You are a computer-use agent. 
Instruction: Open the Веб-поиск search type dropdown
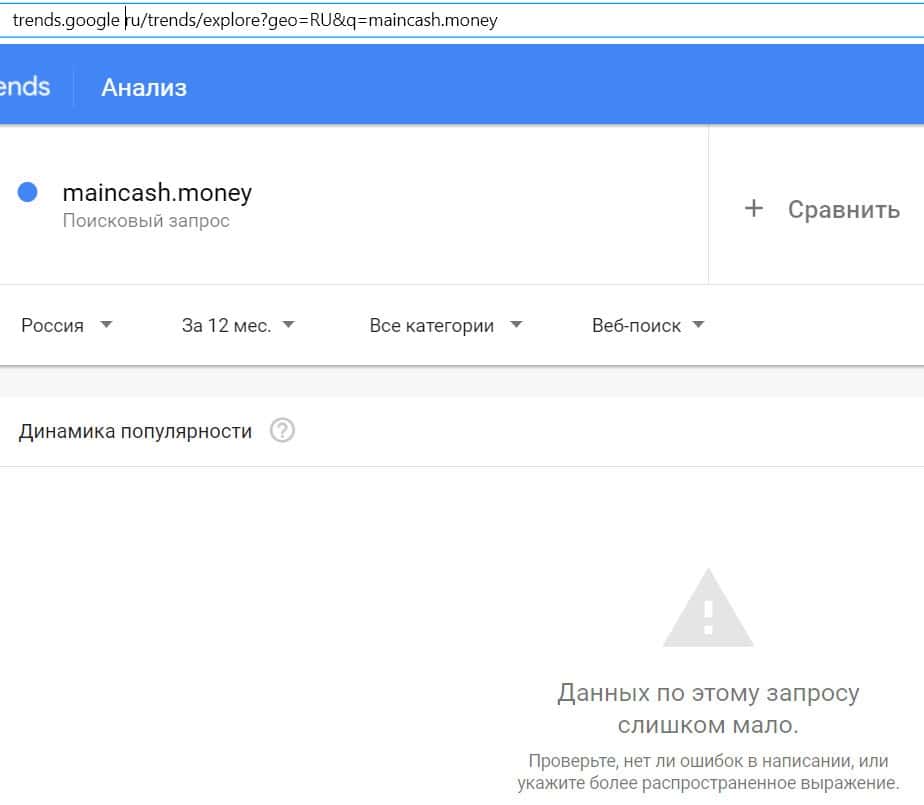click(x=637, y=325)
